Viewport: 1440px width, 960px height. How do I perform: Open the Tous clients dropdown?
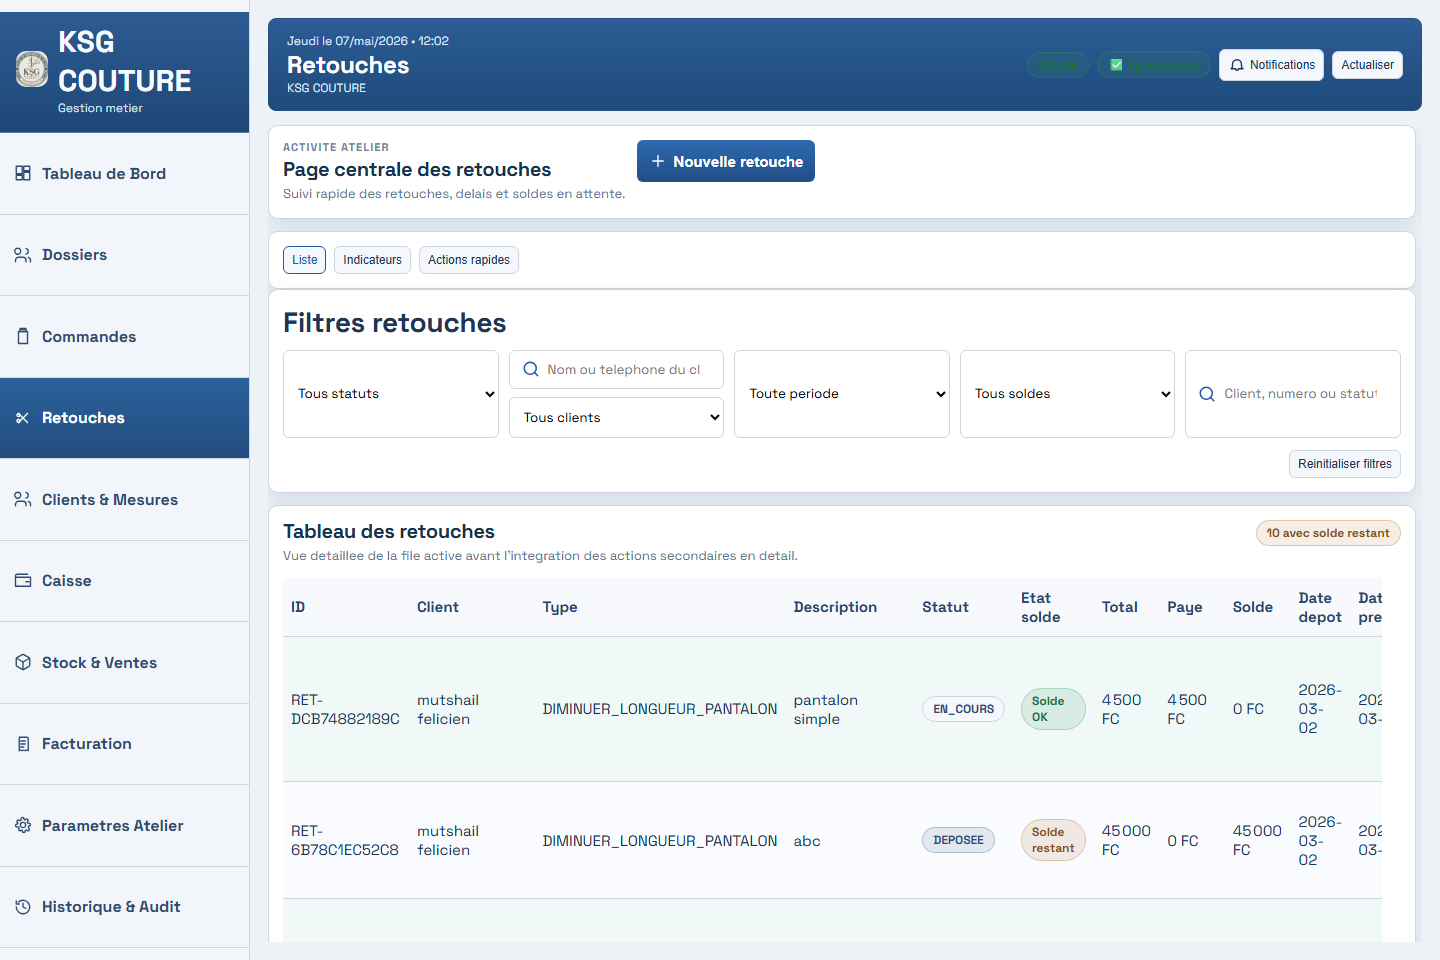617,418
